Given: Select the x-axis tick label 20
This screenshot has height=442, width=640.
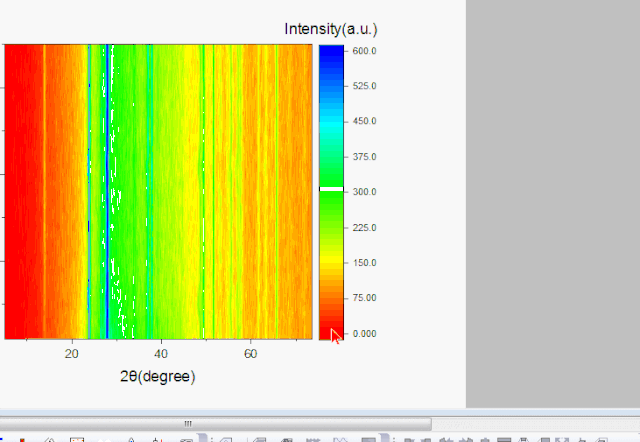Looking at the screenshot, I should tap(72, 353).
